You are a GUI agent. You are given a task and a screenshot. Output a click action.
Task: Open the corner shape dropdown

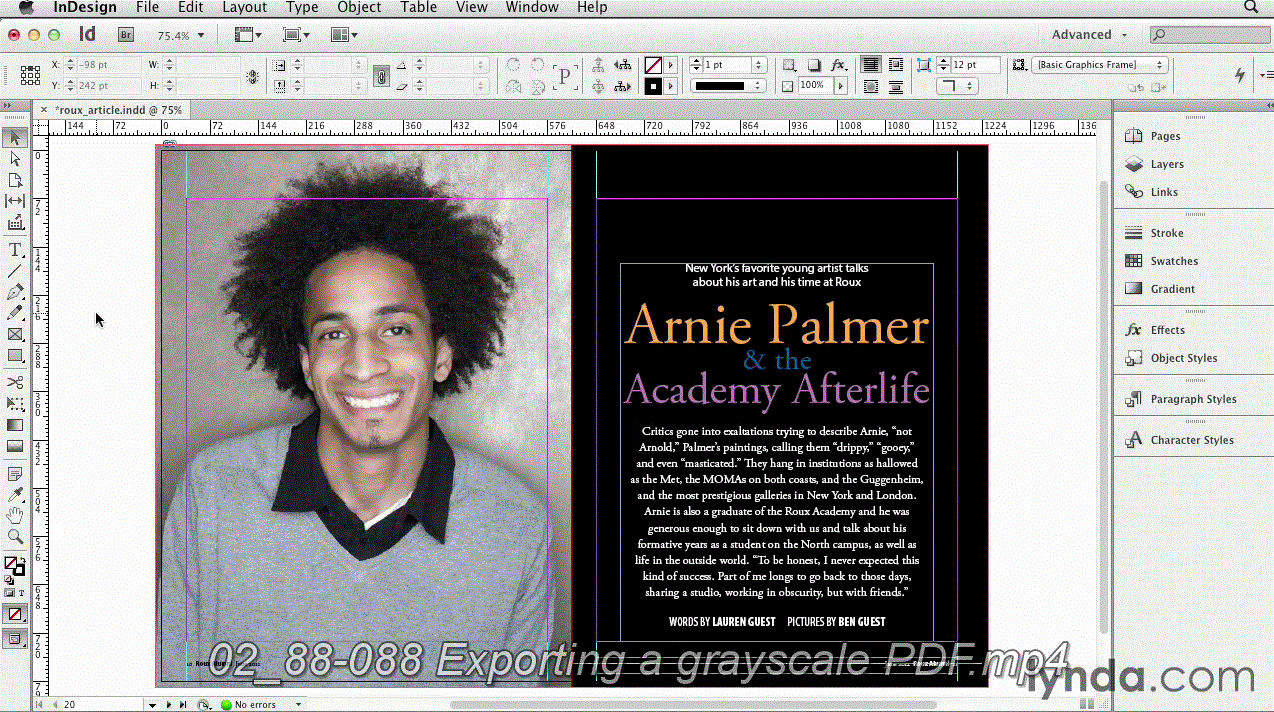[x=959, y=87]
